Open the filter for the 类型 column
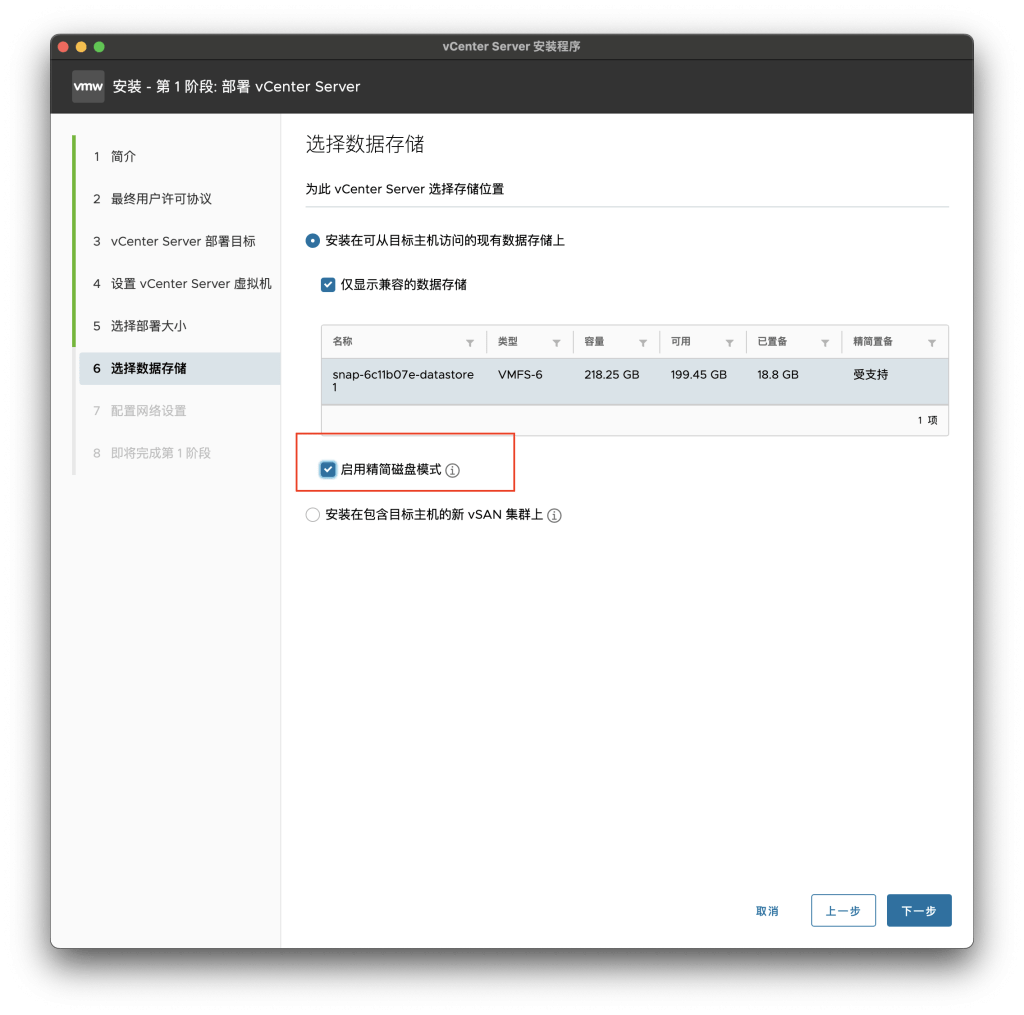The height and width of the screenshot is (1015, 1024). pos(556,343)
